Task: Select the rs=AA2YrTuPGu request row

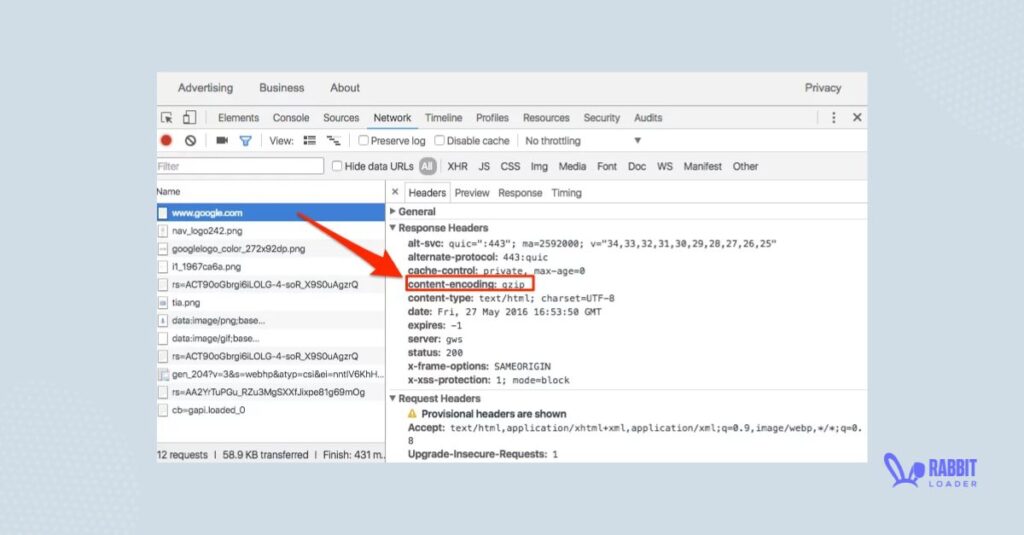Action: point(271,392)
